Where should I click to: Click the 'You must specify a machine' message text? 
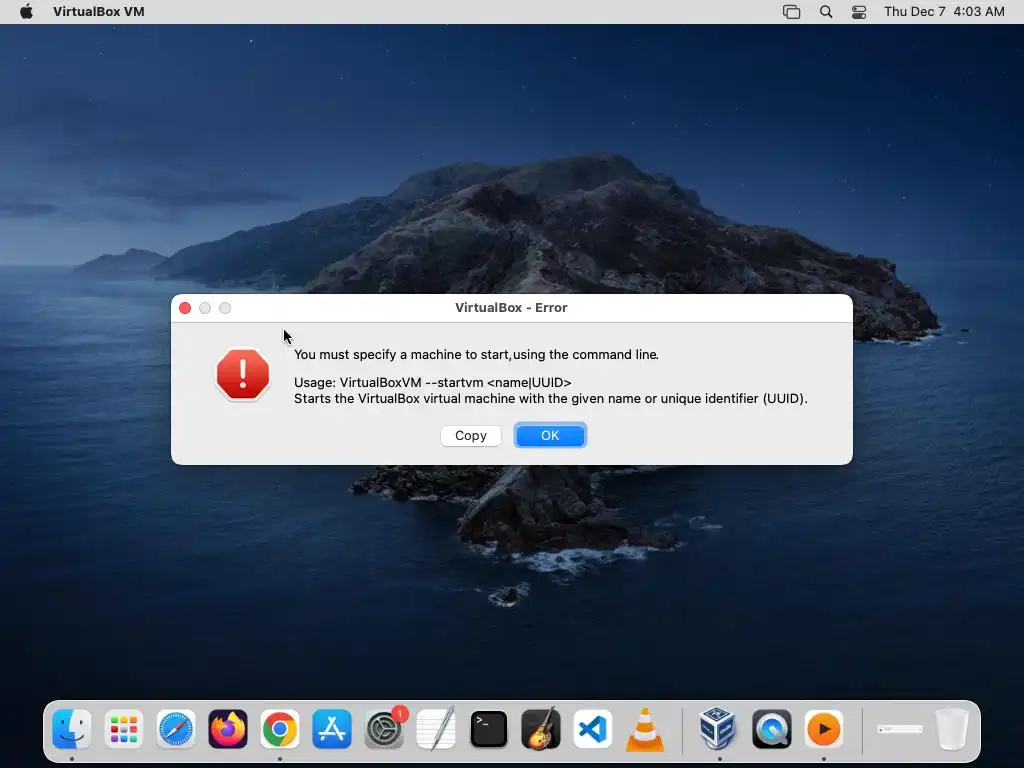click(476, 355)
